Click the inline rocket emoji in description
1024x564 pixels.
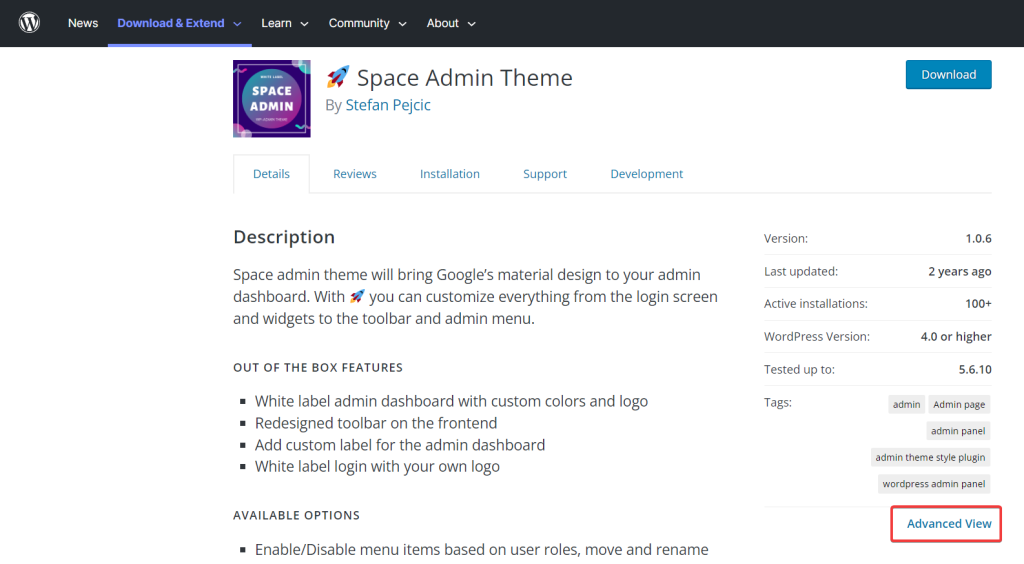[357, 296]
